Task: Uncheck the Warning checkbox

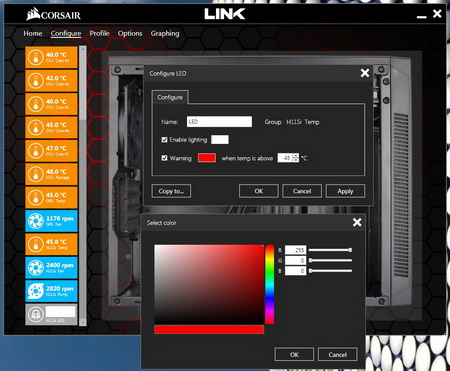Action: tap(164, 158)
